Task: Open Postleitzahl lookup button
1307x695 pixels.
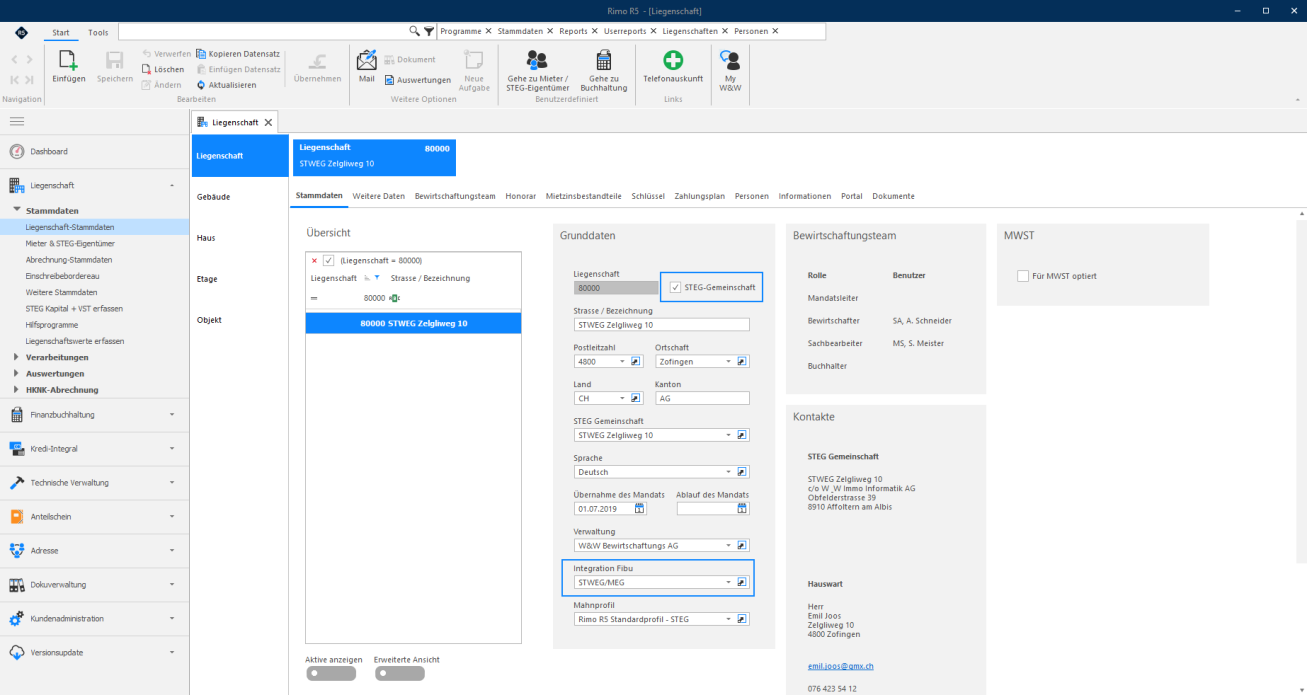Action: 635,361
